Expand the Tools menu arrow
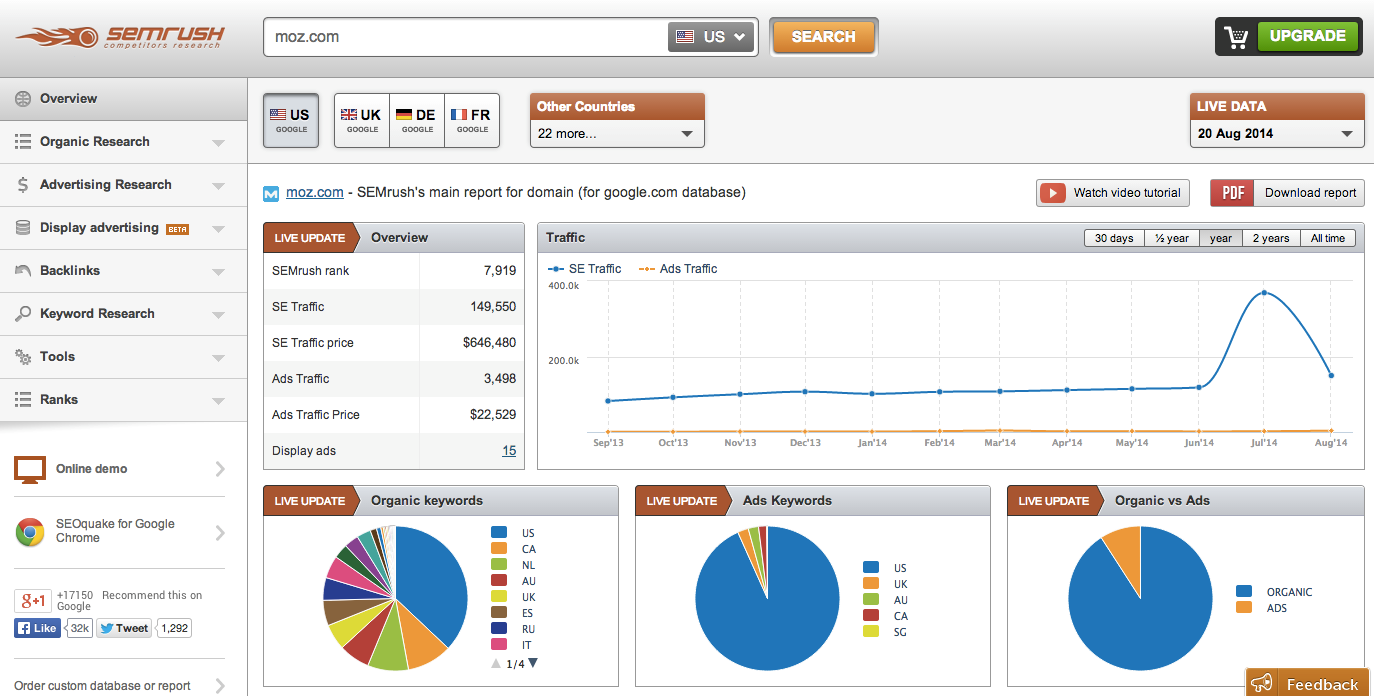 pos(218,358)
